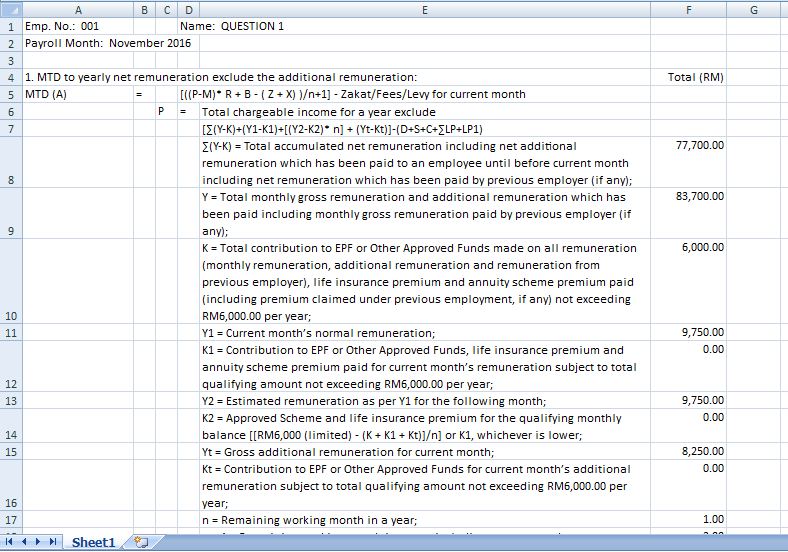This screenshot has width=788, height=552.
Task: Select row 17 header
Action: click(11, 520)
